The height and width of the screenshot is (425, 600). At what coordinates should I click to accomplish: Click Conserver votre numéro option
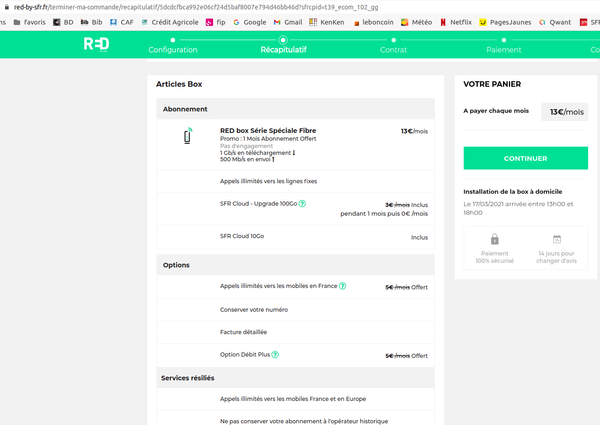pos(254,310)
